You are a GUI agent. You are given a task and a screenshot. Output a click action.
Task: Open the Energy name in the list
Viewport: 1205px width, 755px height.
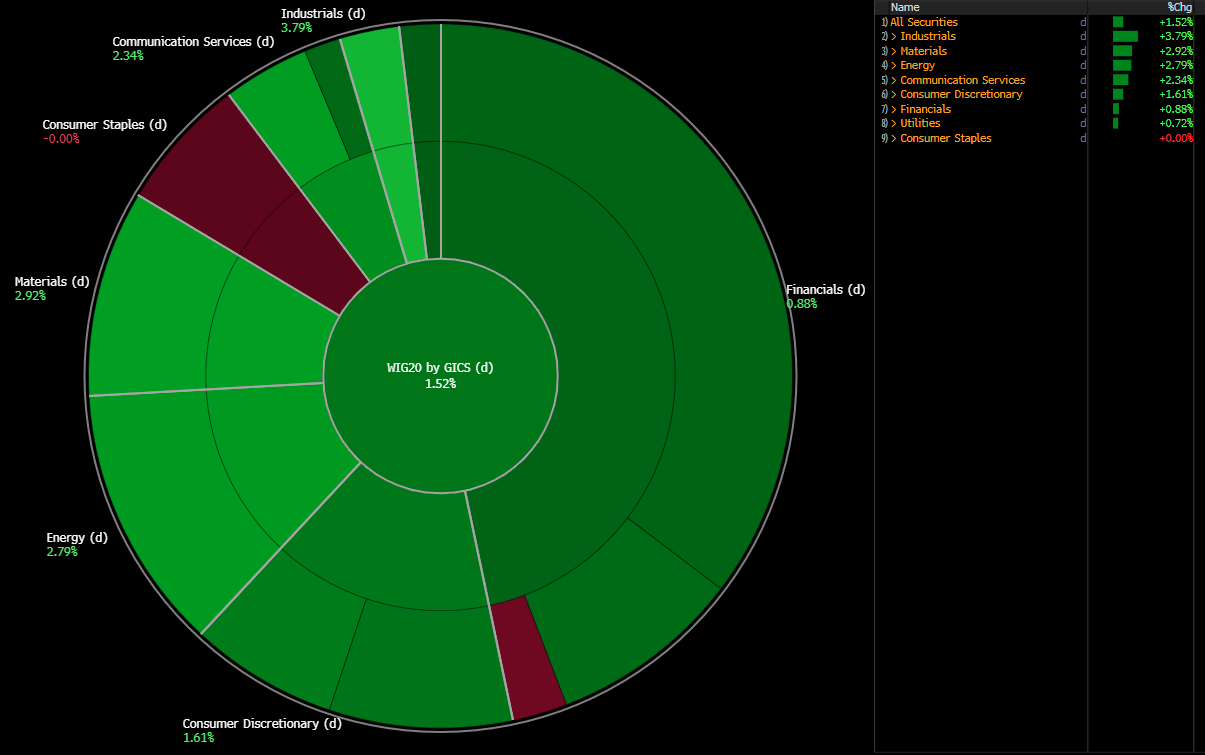(918, 65)
